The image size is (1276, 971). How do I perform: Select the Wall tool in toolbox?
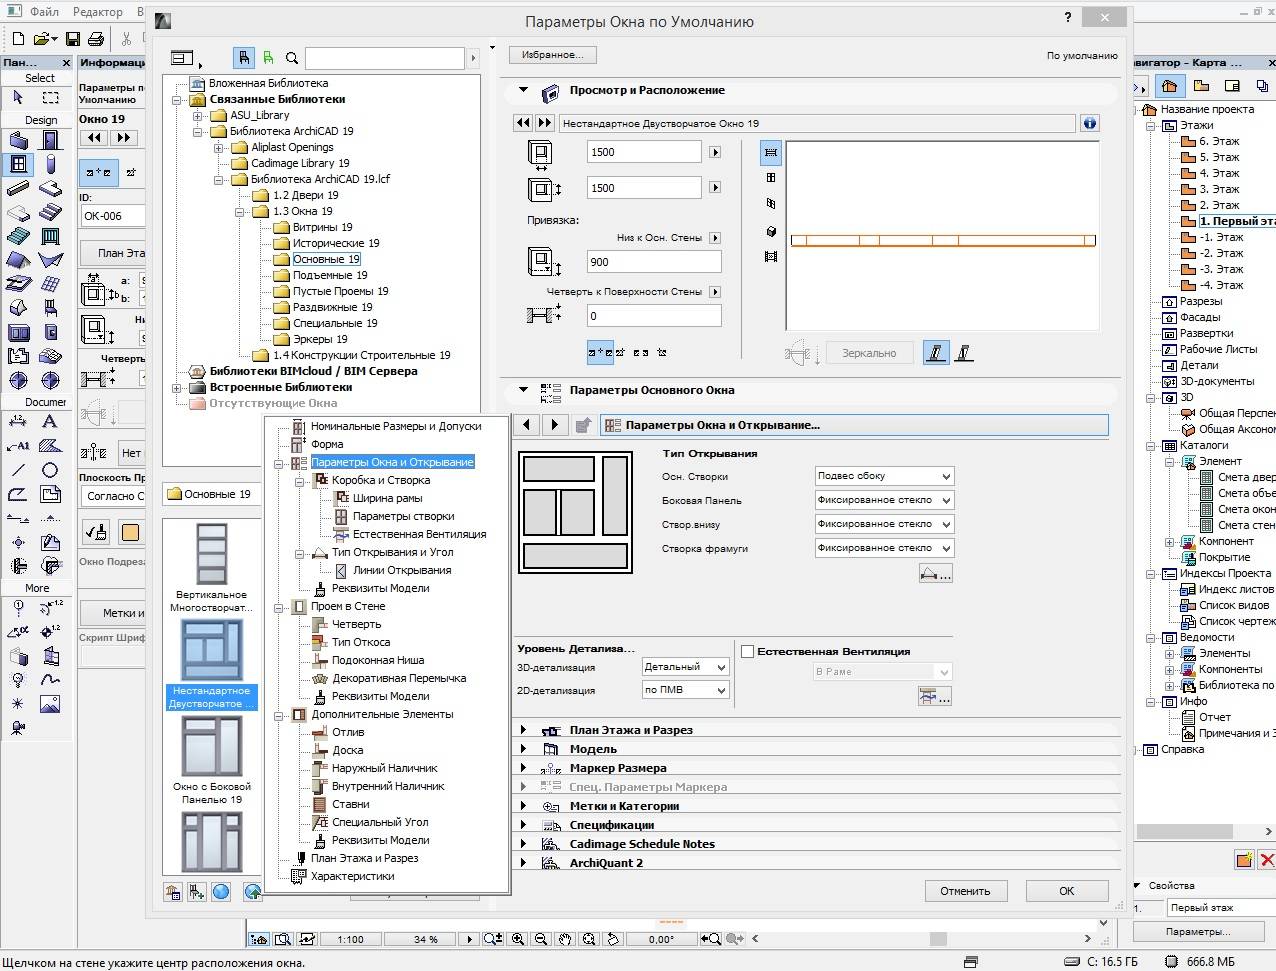[18, 140]
